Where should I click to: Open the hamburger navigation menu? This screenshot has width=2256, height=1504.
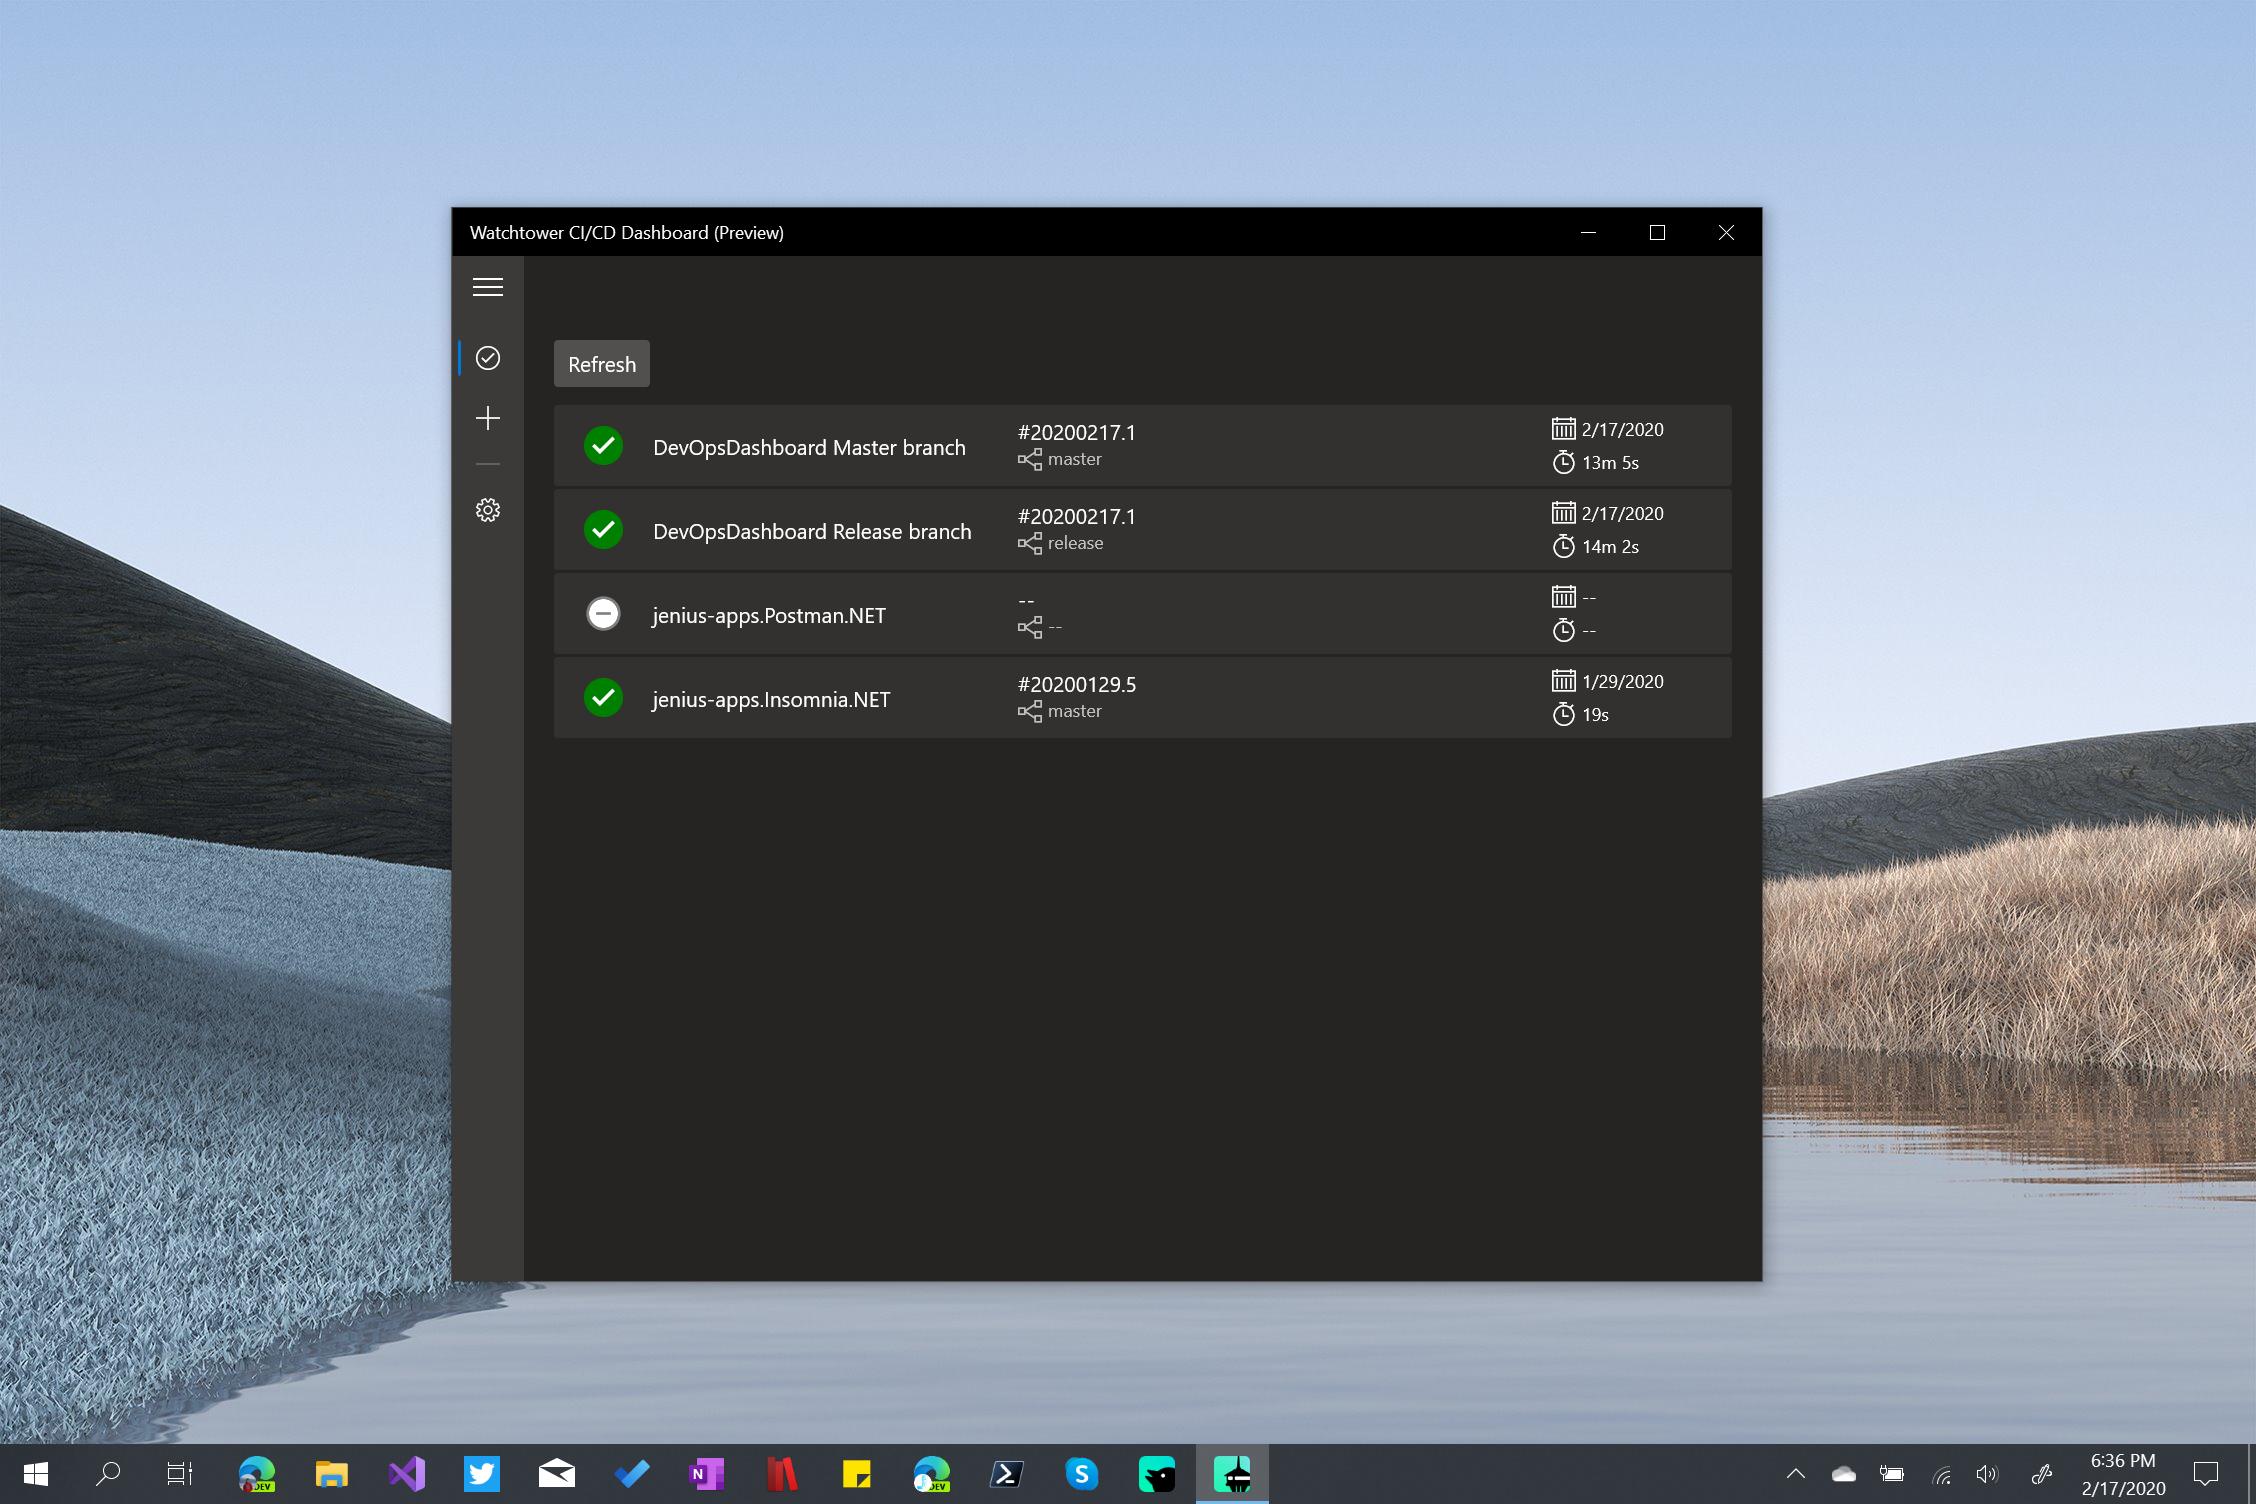[x=488, y=288]
